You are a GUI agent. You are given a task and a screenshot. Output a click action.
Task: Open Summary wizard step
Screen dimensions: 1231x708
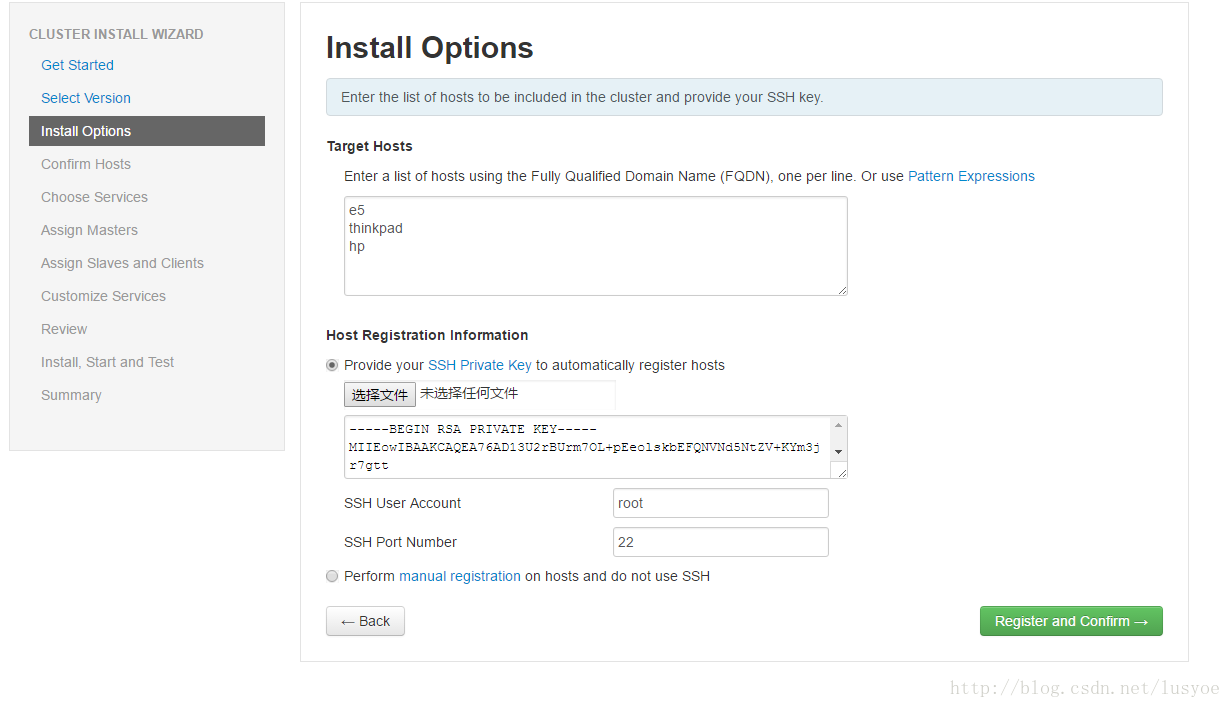tap(71, 395)
